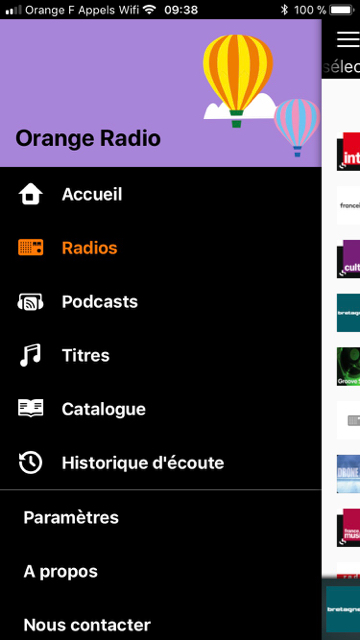The width and height of the screenshot is (360, 640).
Task: Tap the Orange Radio balloon header
Action: click(161, 93)
